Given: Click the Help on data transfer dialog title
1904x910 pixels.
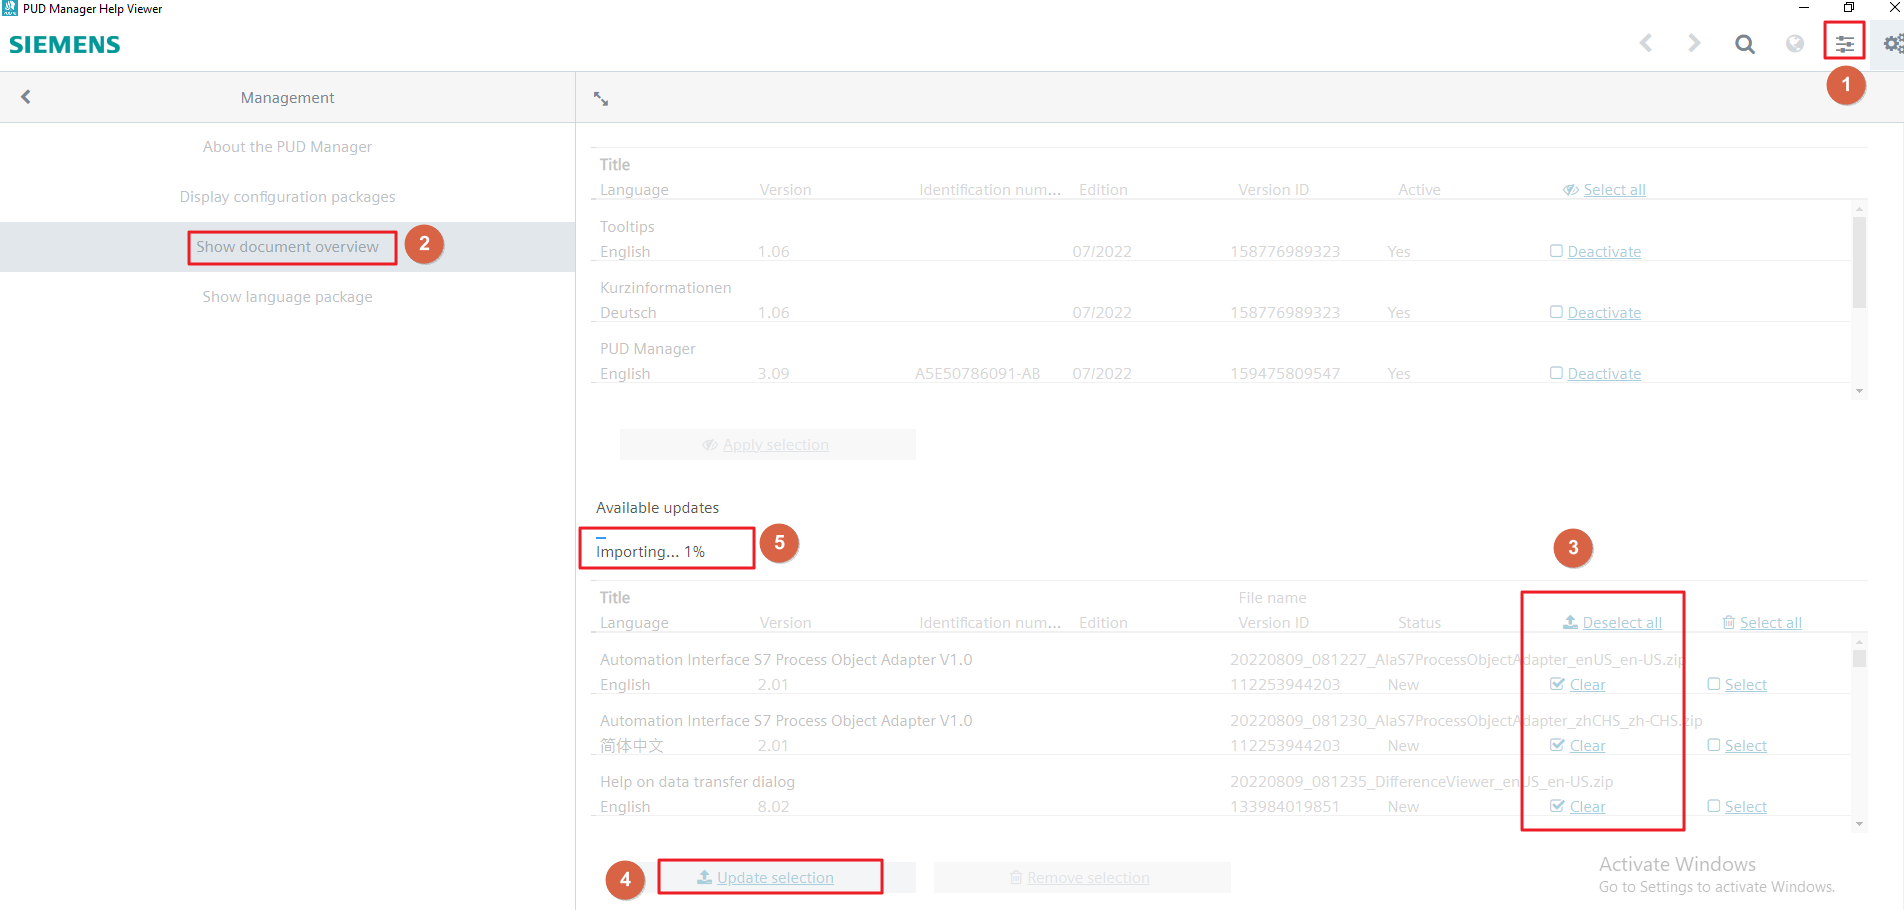Looking at the screenshot, I should click(x=697, y=782).
